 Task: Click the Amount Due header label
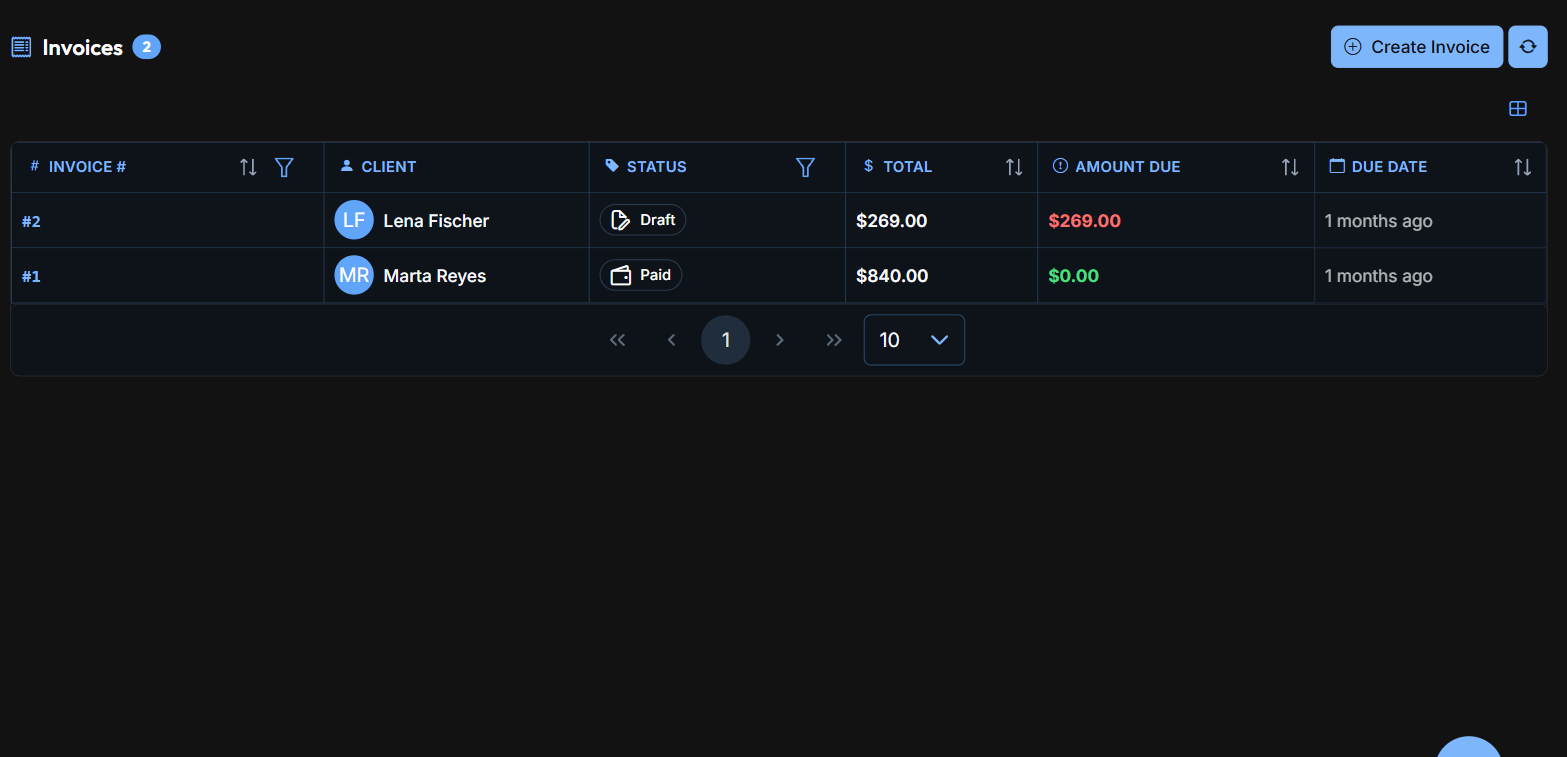coord(1127,167)
